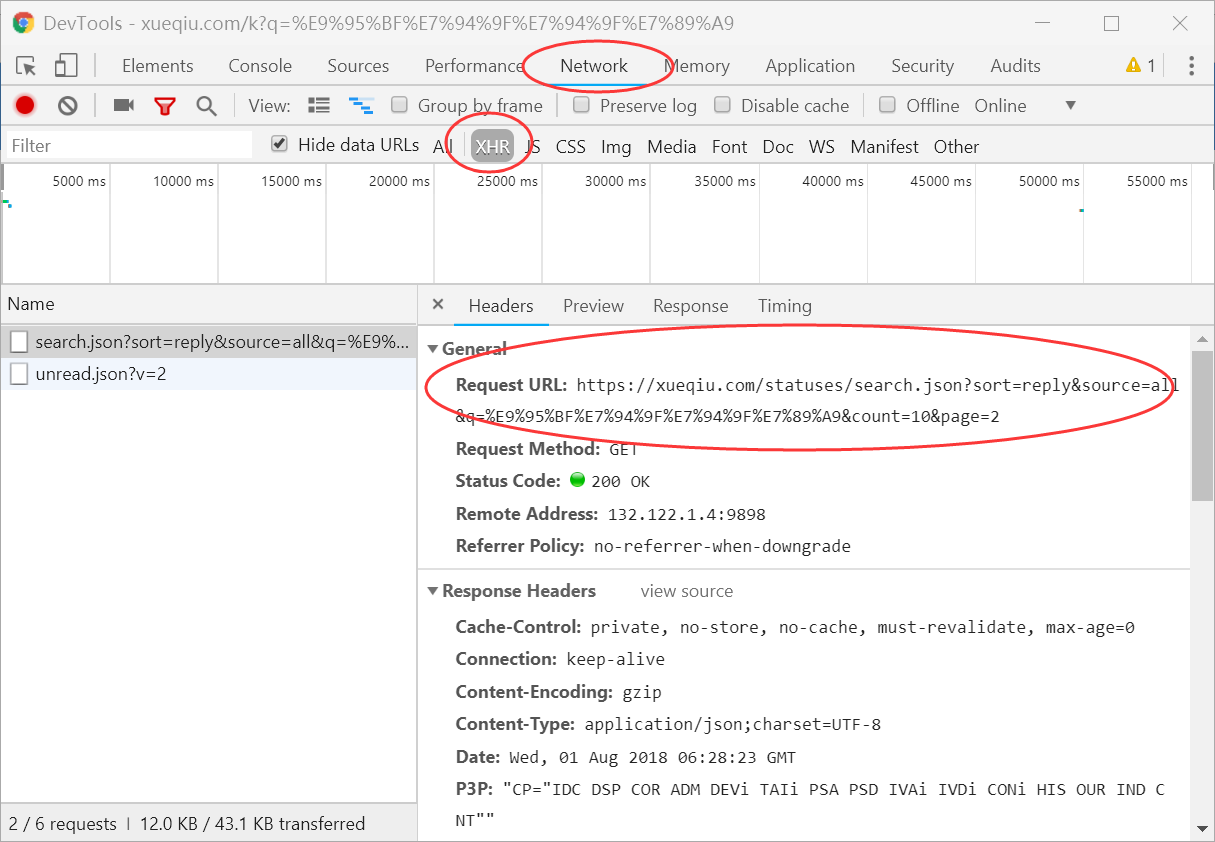Screen dimensions: 1215x842
Task: Collapse the Response Headers section triangle
Action: 433,591
